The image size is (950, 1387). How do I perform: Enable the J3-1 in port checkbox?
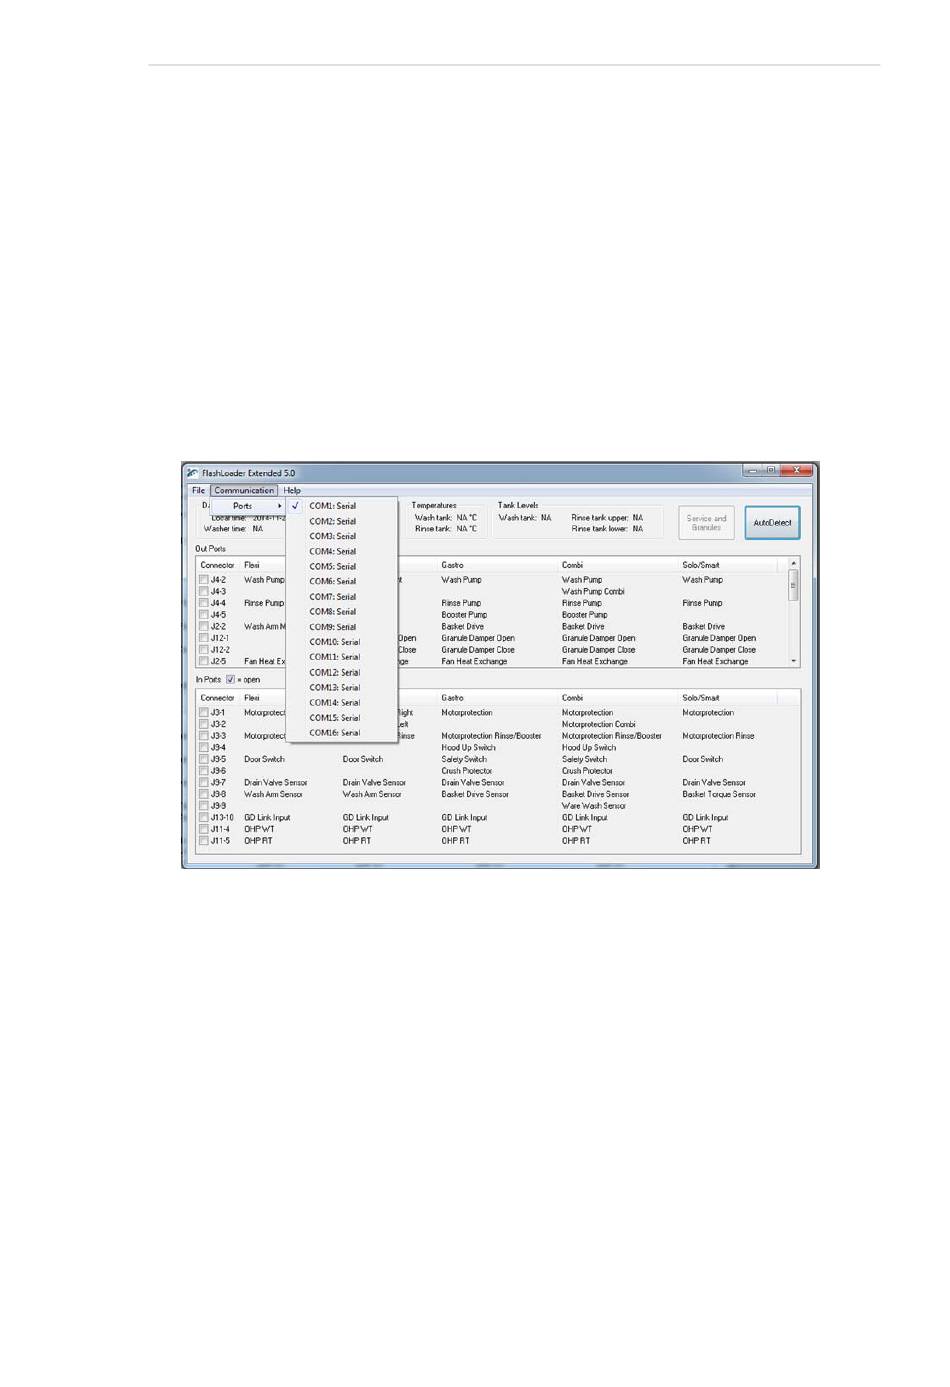(204, 713)
